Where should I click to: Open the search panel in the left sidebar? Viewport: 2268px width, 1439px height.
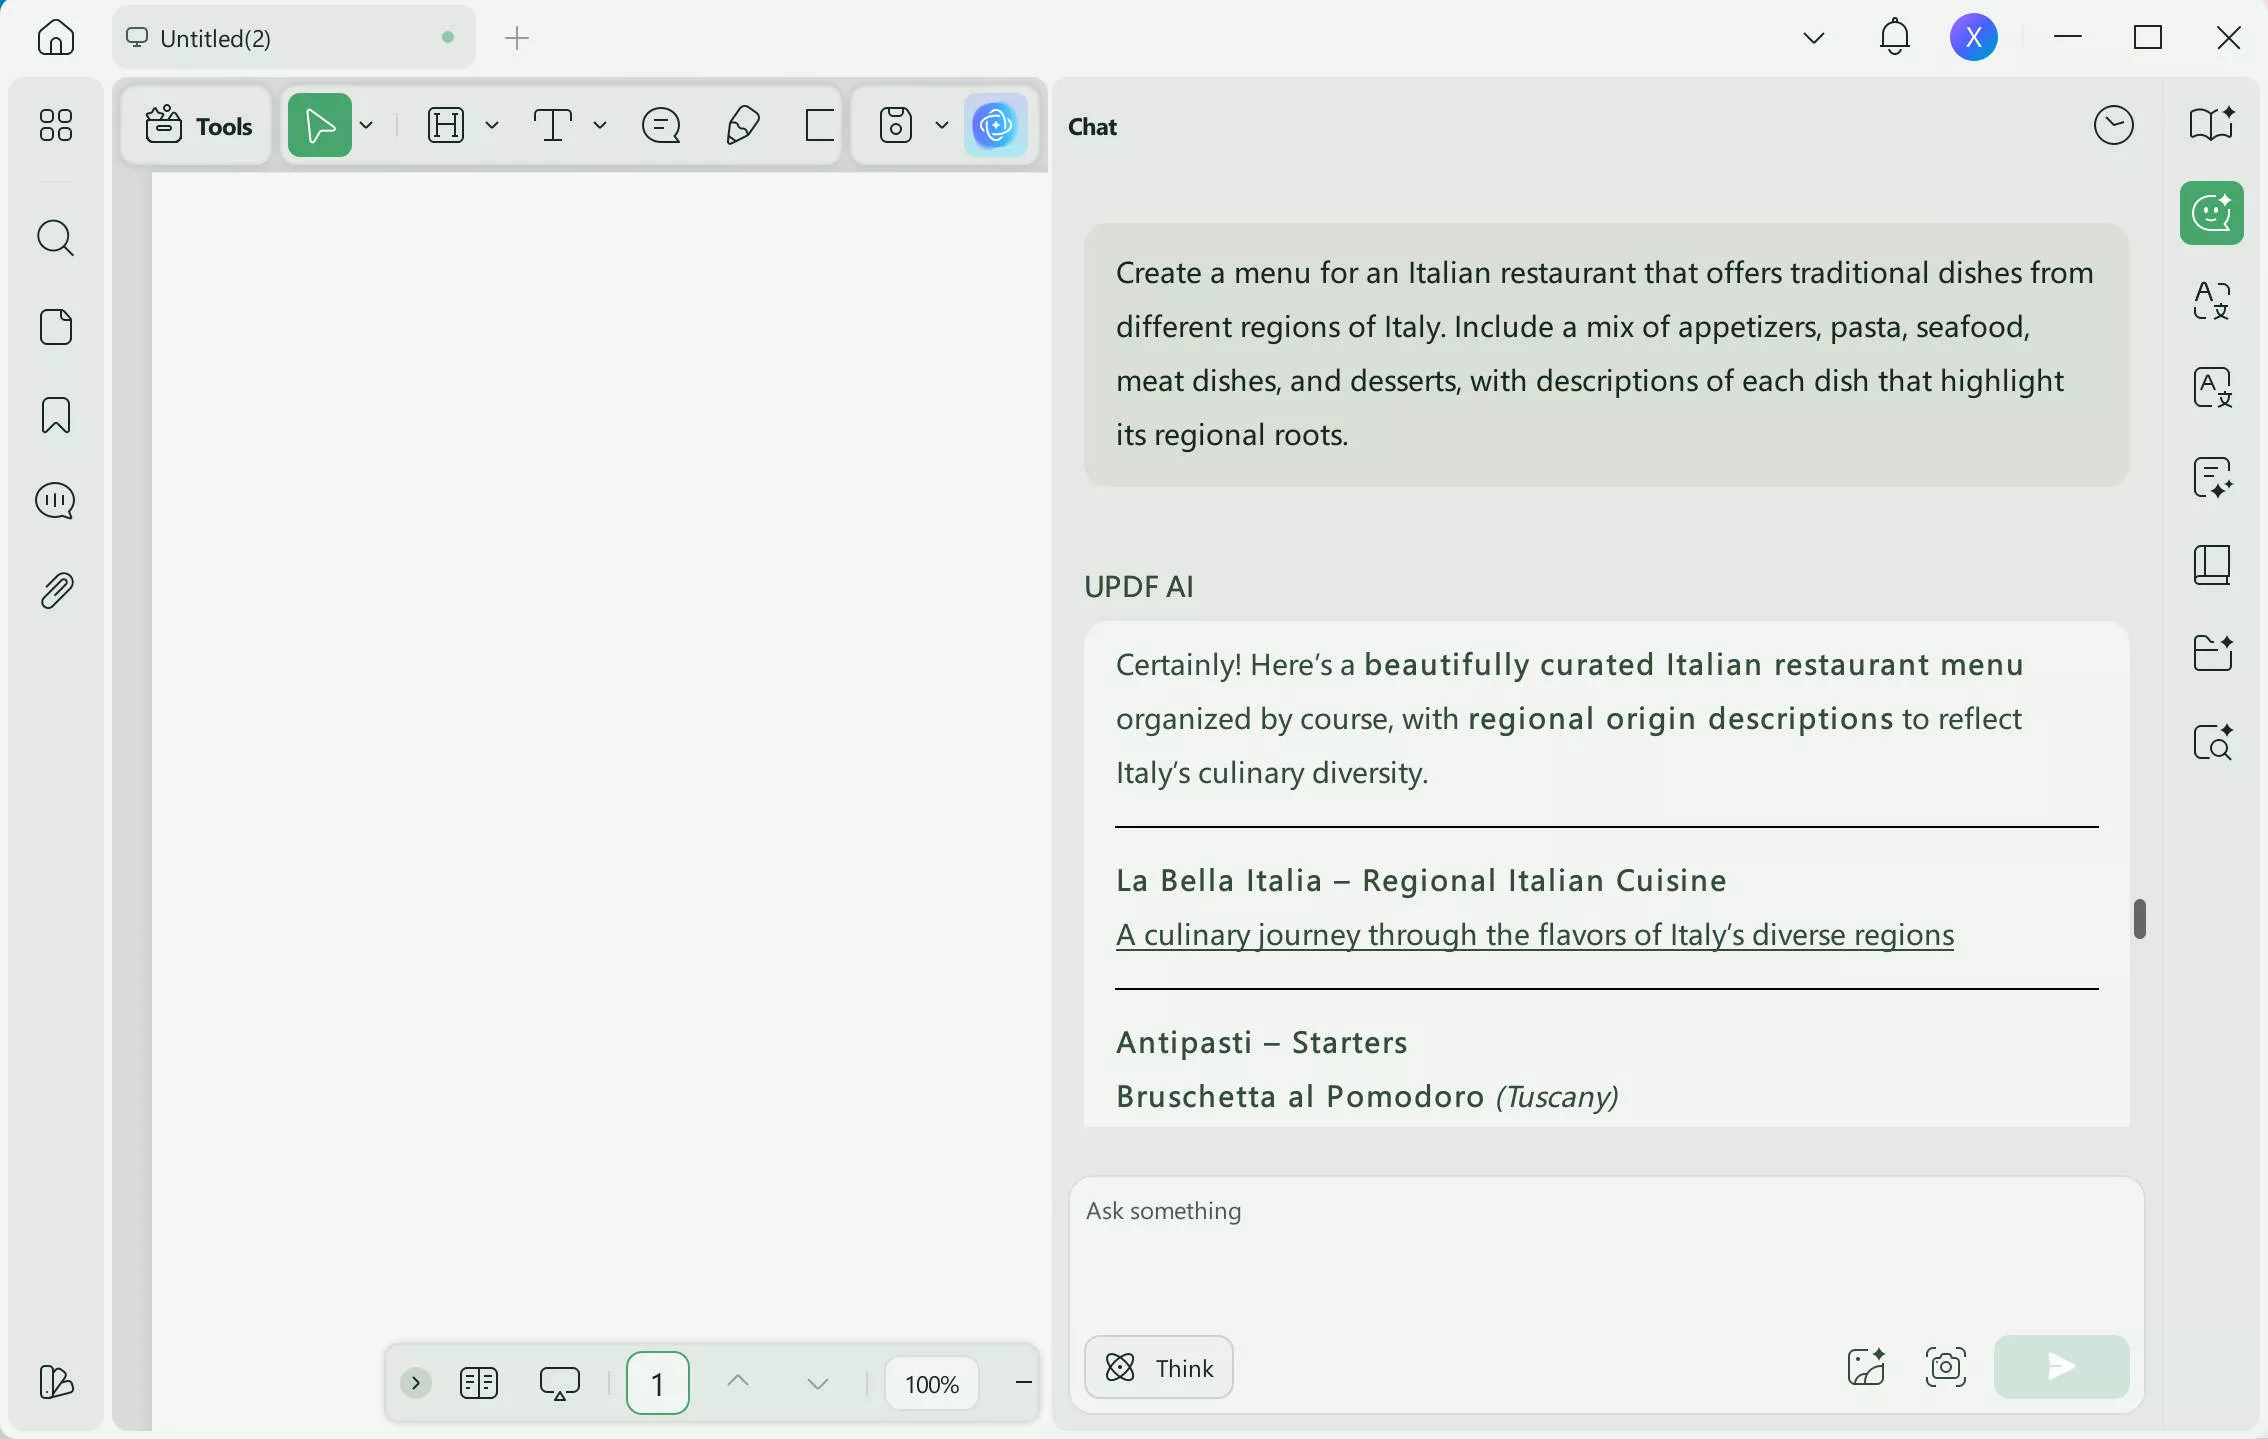[x=55, y=238]
